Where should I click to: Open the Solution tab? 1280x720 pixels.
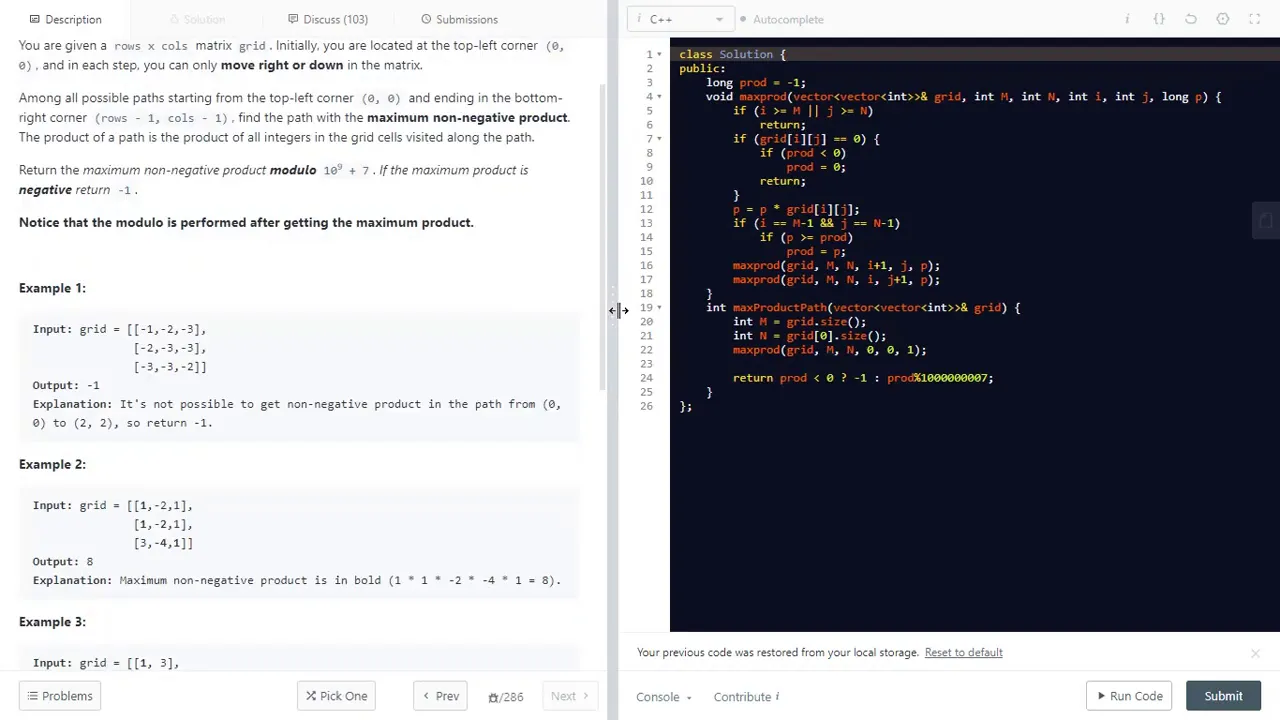click(197, 19)
